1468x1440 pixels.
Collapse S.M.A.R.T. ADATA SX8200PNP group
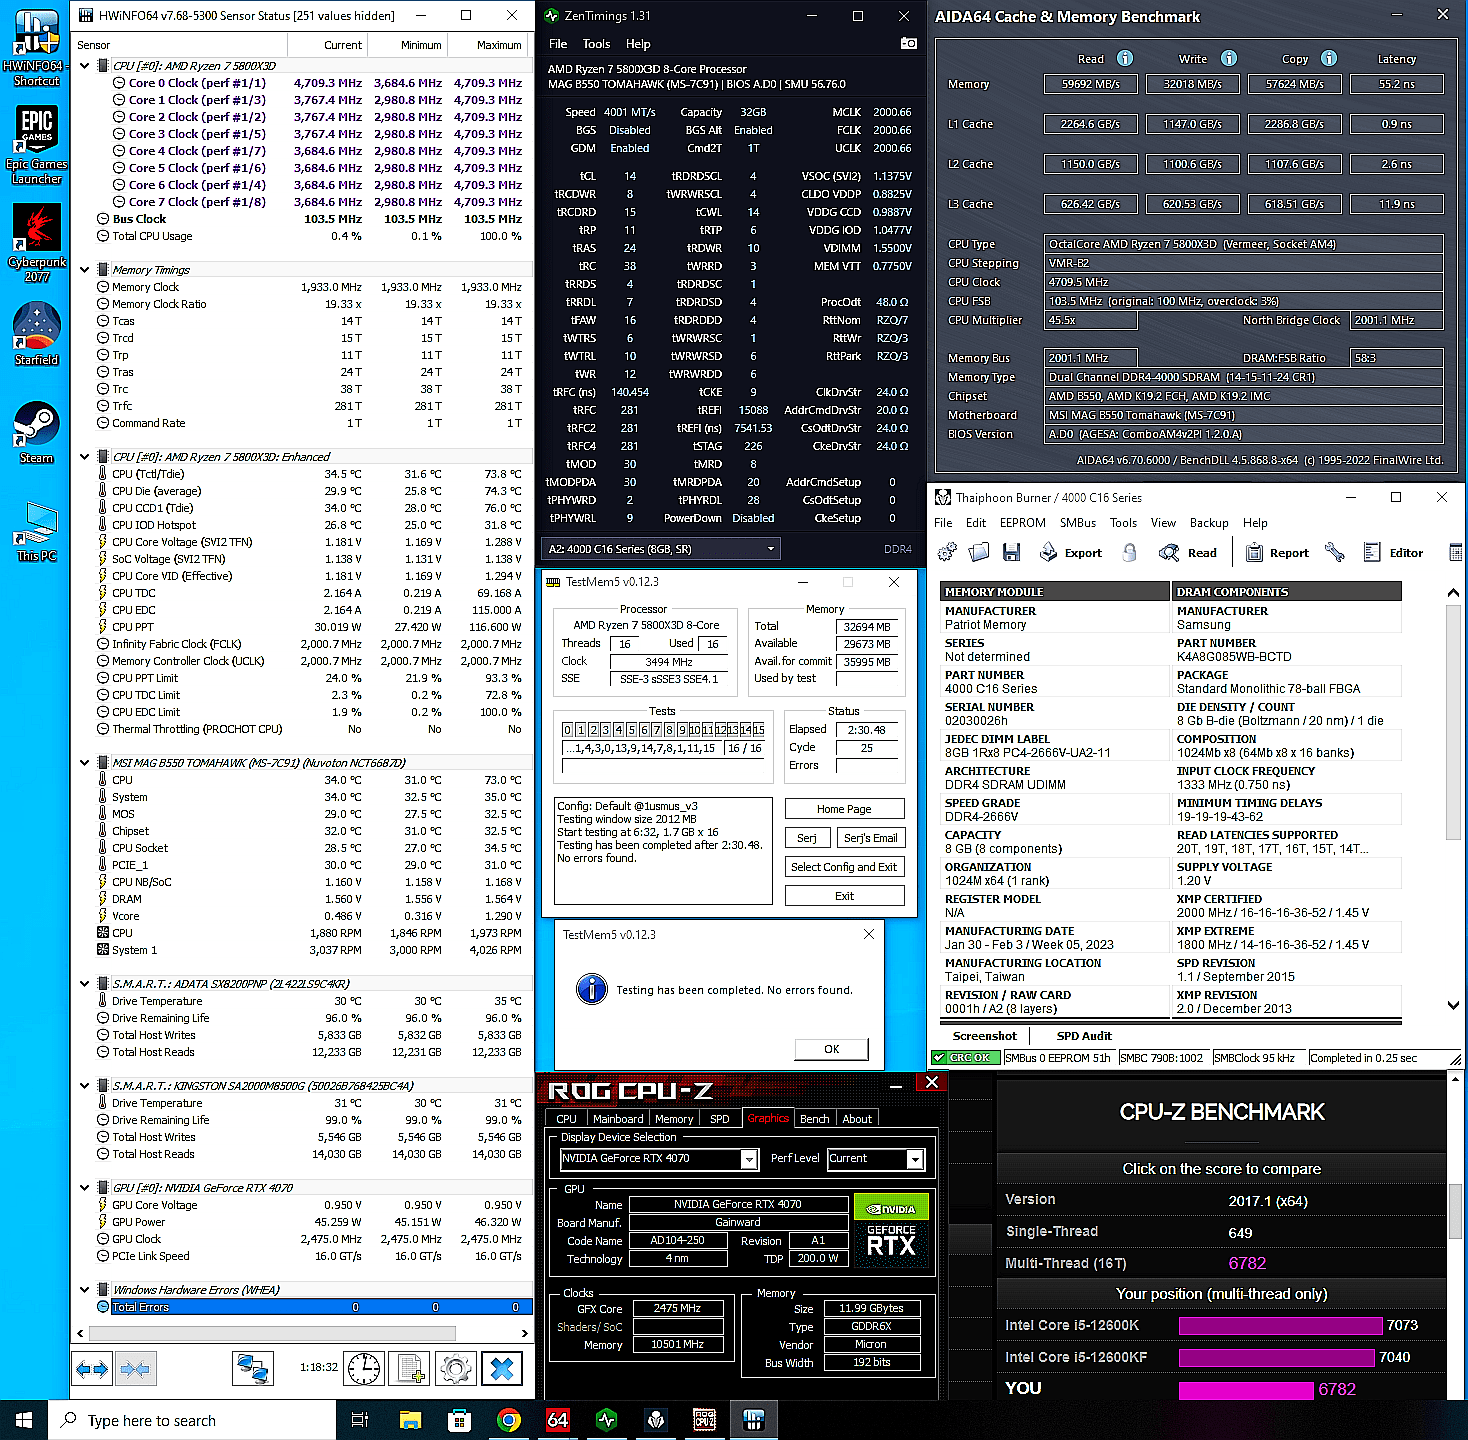tap(85, 984)
